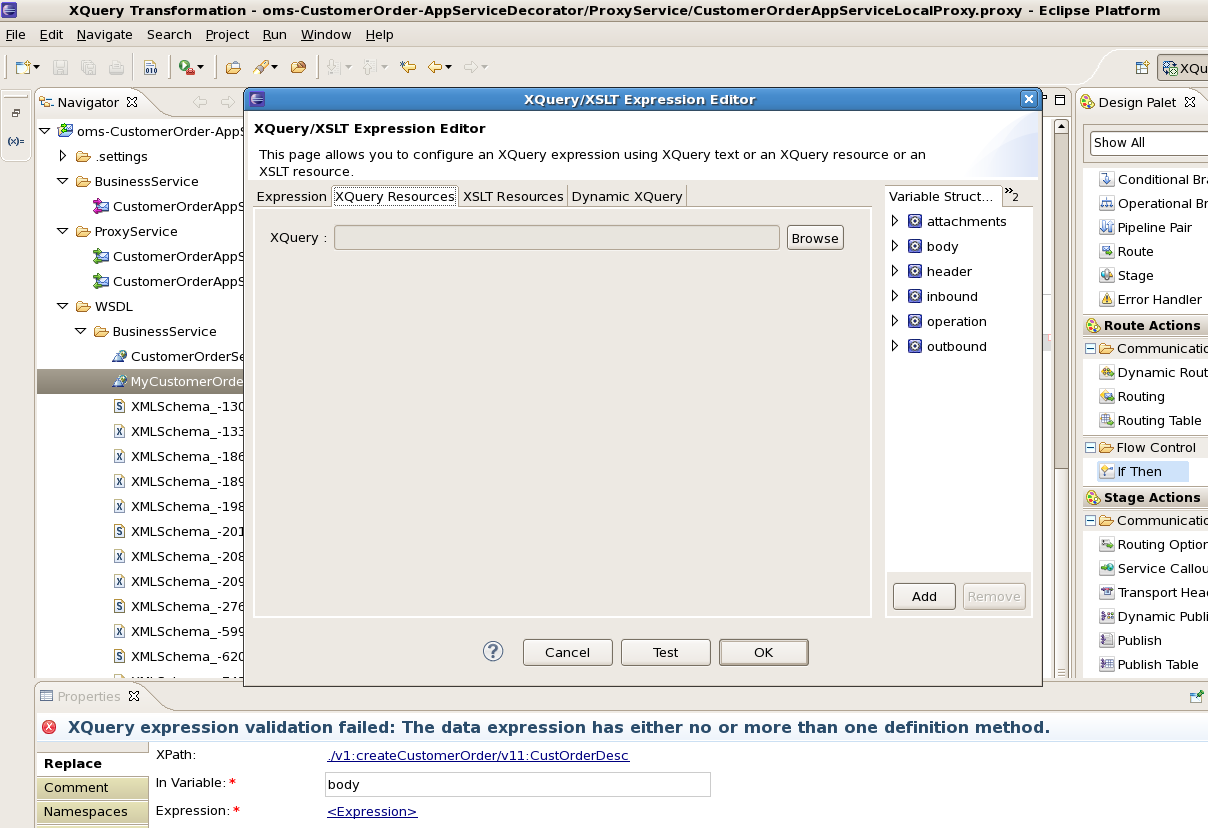Expand the inbound variable node
This screenshot has width=1208, height=828.
(895, 296)
